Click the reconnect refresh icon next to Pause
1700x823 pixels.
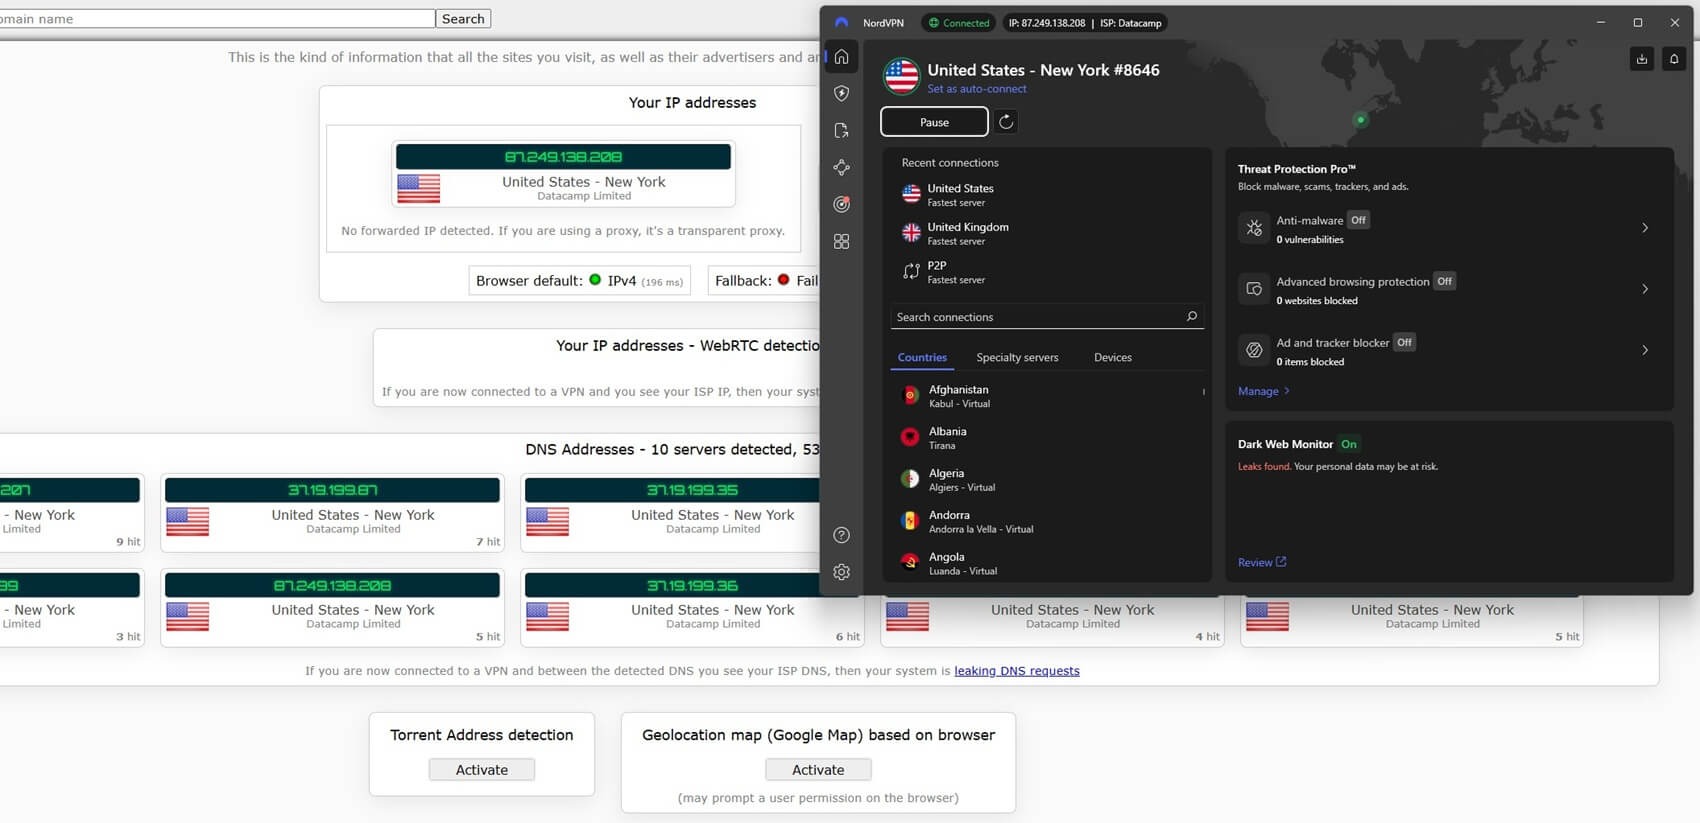coord(1006,121)
